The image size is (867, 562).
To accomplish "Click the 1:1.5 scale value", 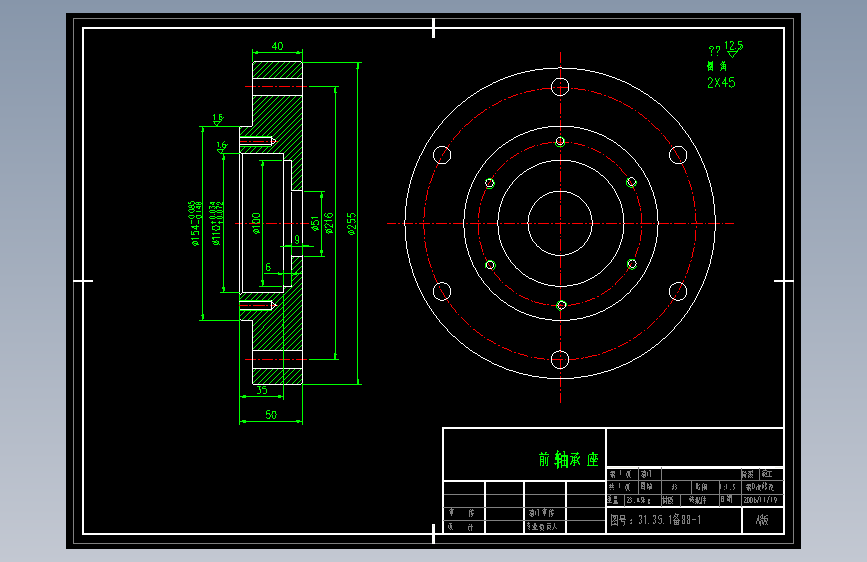I will click(x=729, y=487).
